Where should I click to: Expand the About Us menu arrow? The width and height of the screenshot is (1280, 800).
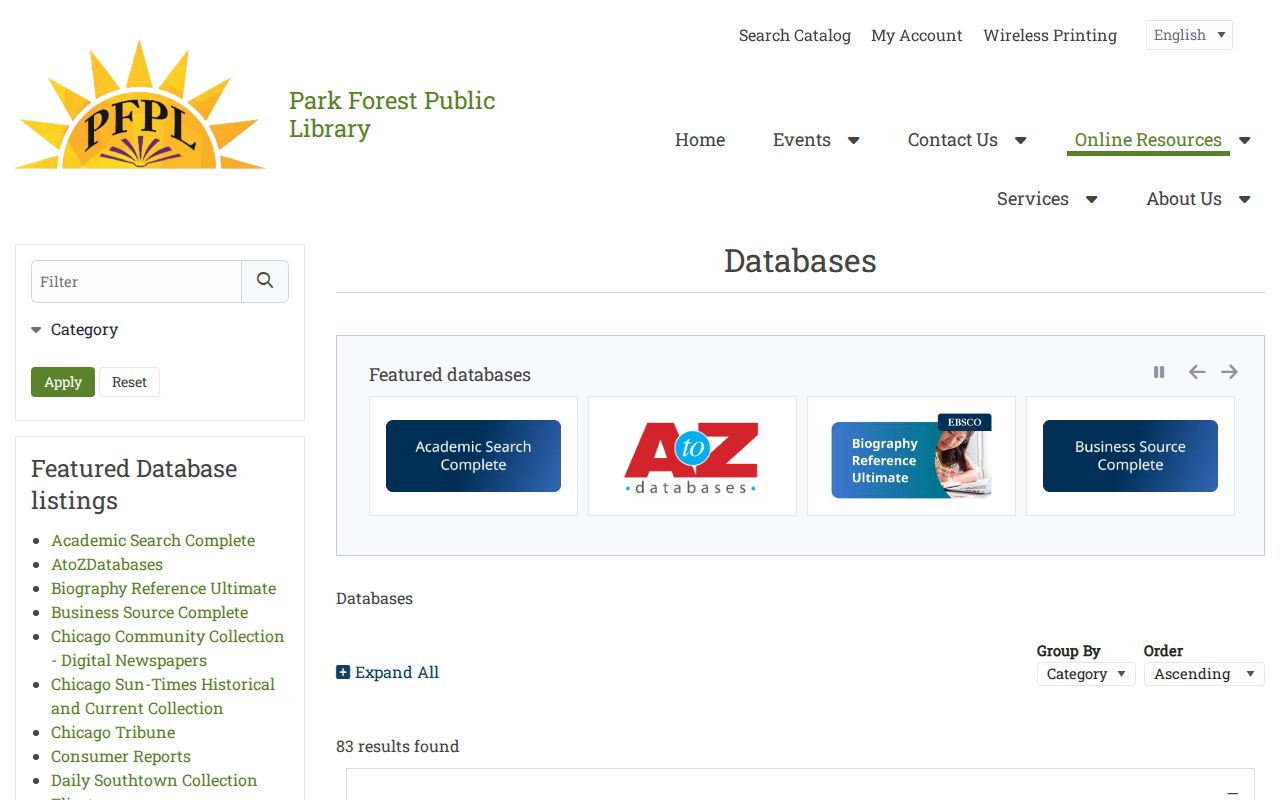[1244, 199]
